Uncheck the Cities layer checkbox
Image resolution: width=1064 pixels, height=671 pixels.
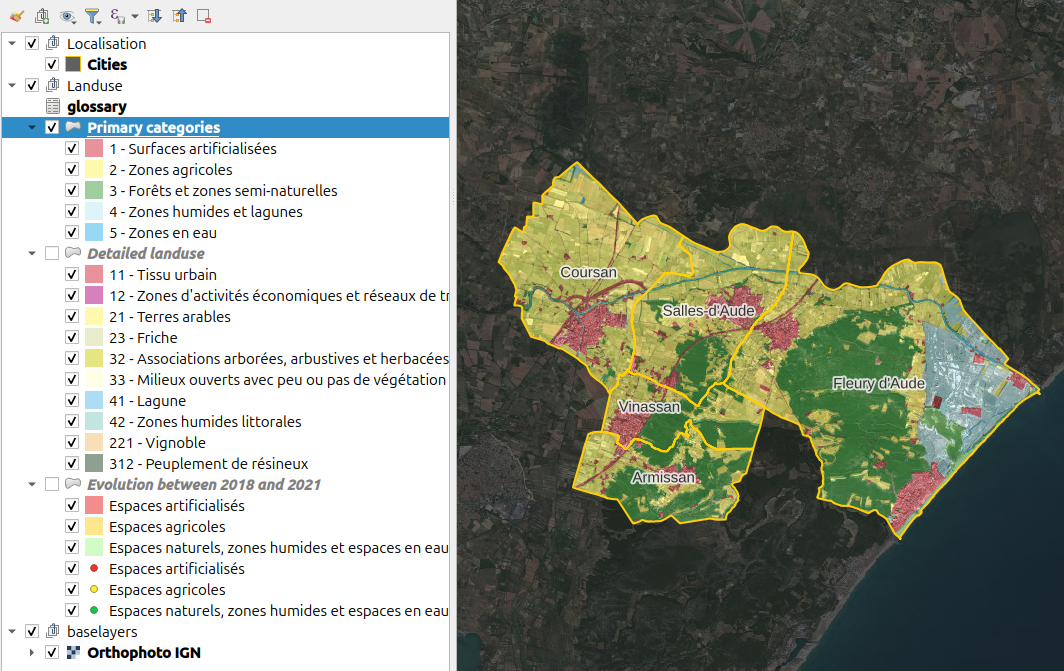[52, 64]
